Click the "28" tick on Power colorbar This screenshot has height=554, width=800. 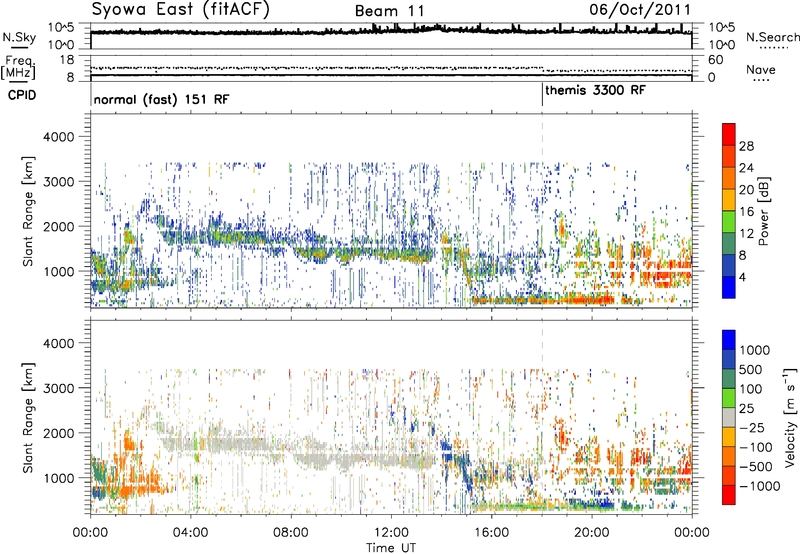[x=746, y=146]
